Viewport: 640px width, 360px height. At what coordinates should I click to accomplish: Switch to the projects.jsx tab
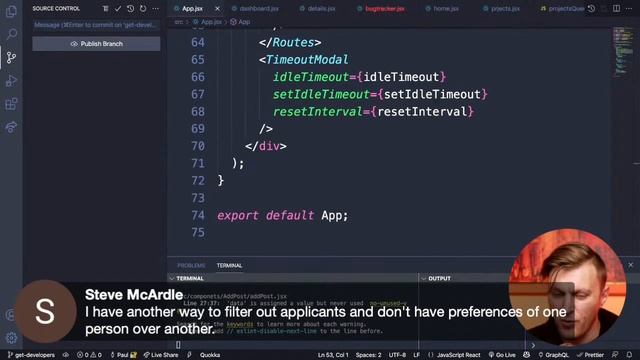[501, 9]
